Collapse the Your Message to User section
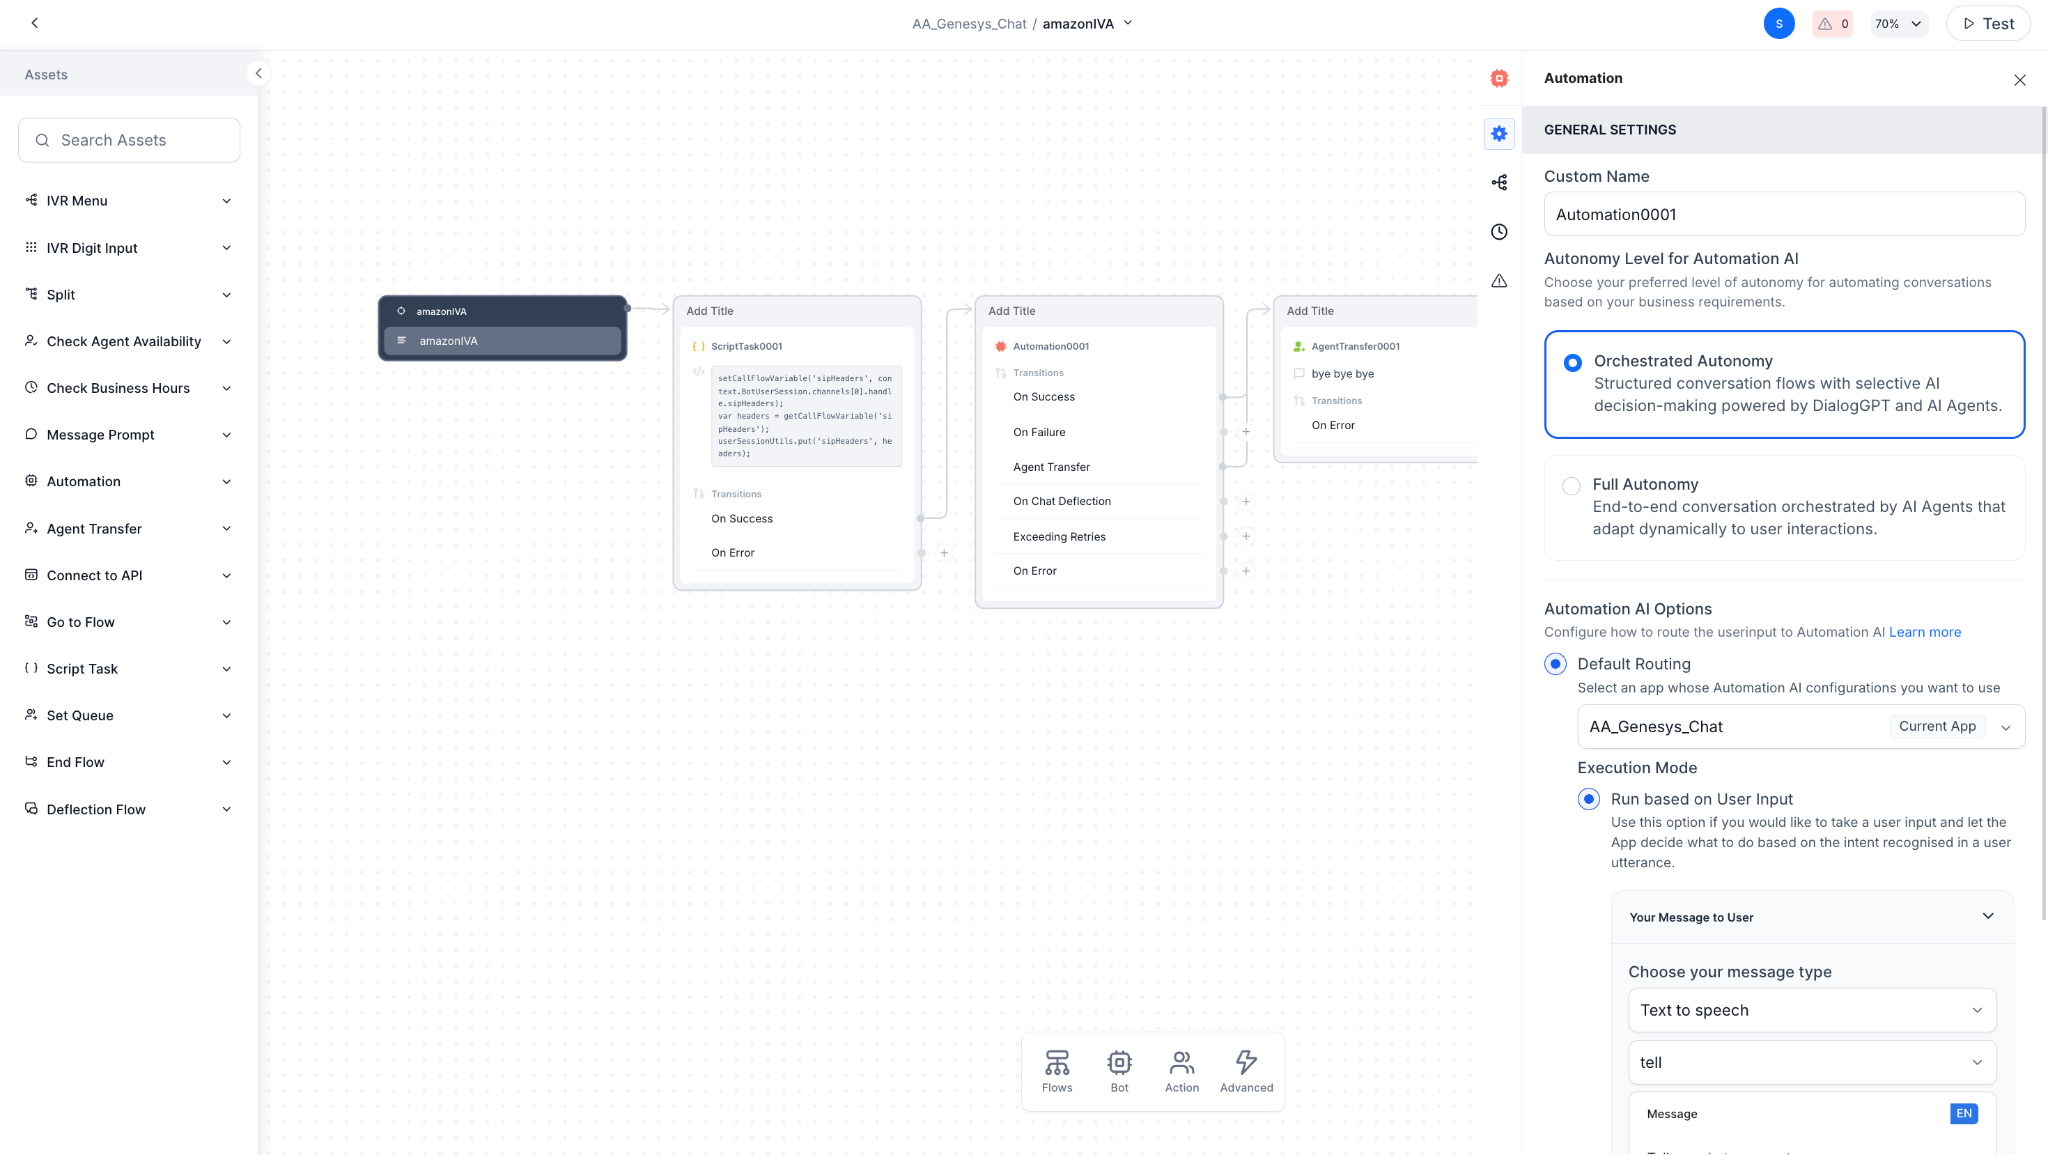The height and width of the screenshot is (1155, 2048). click(x=1987, y=916)
